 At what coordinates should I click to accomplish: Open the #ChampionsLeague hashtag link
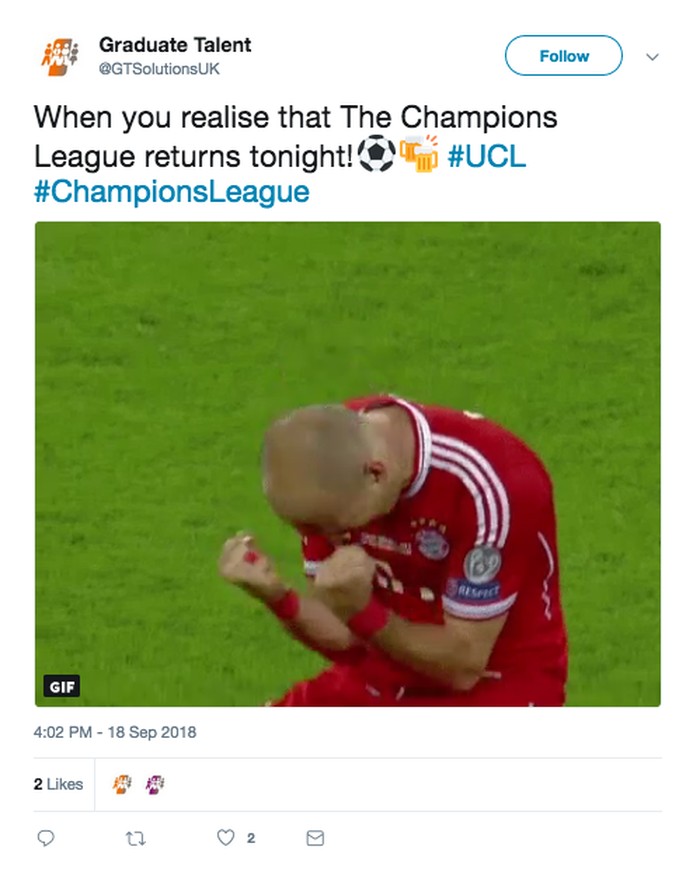(171, 192)
